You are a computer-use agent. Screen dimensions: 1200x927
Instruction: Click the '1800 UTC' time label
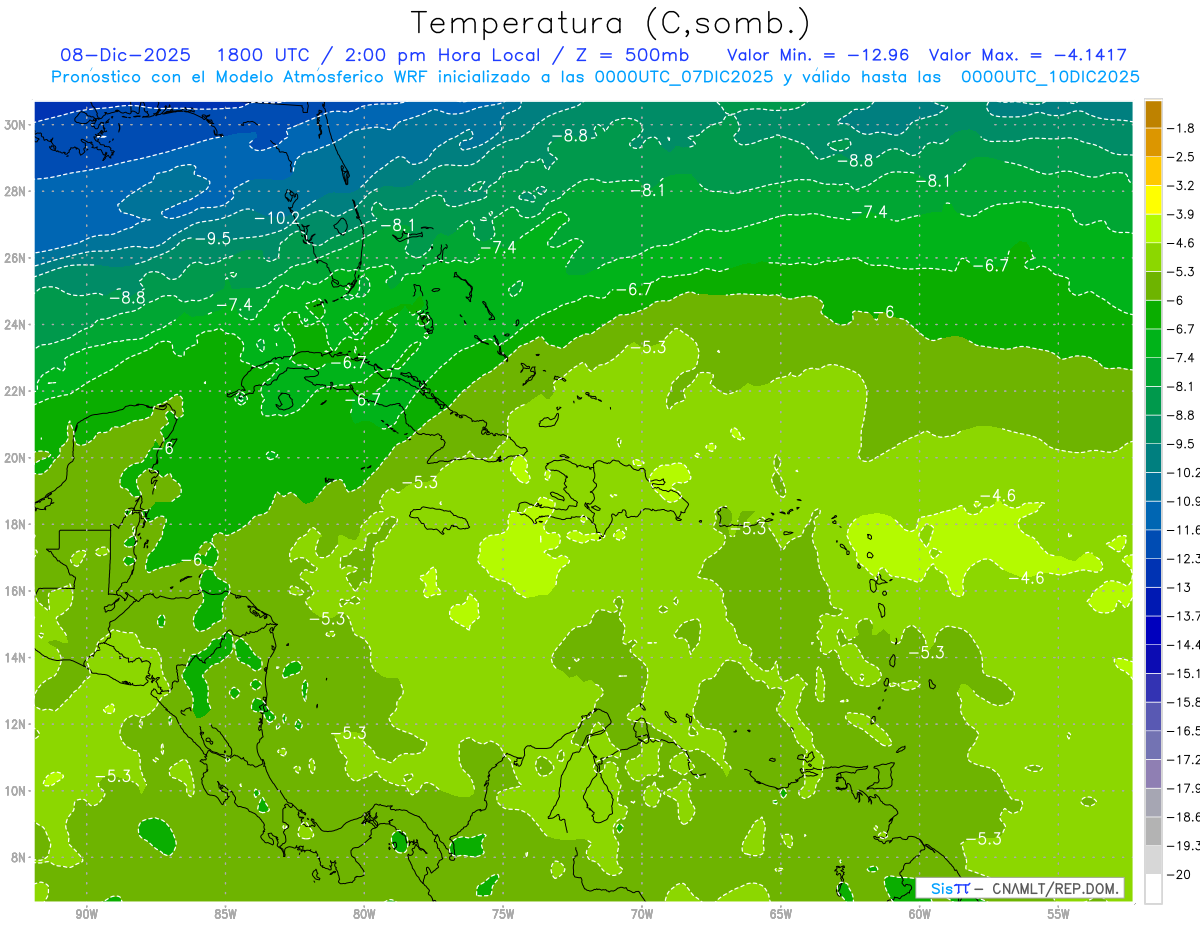point(262,55)
